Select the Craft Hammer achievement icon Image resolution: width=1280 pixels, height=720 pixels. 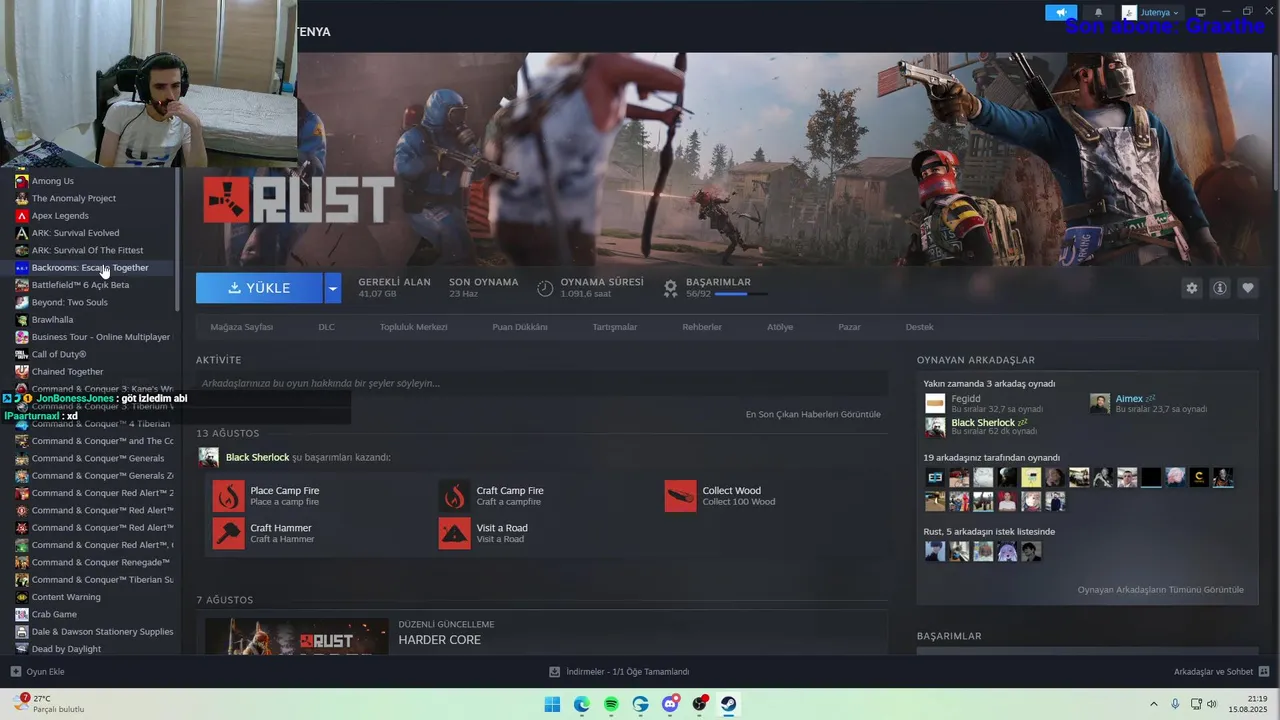(x=228, y=533)
